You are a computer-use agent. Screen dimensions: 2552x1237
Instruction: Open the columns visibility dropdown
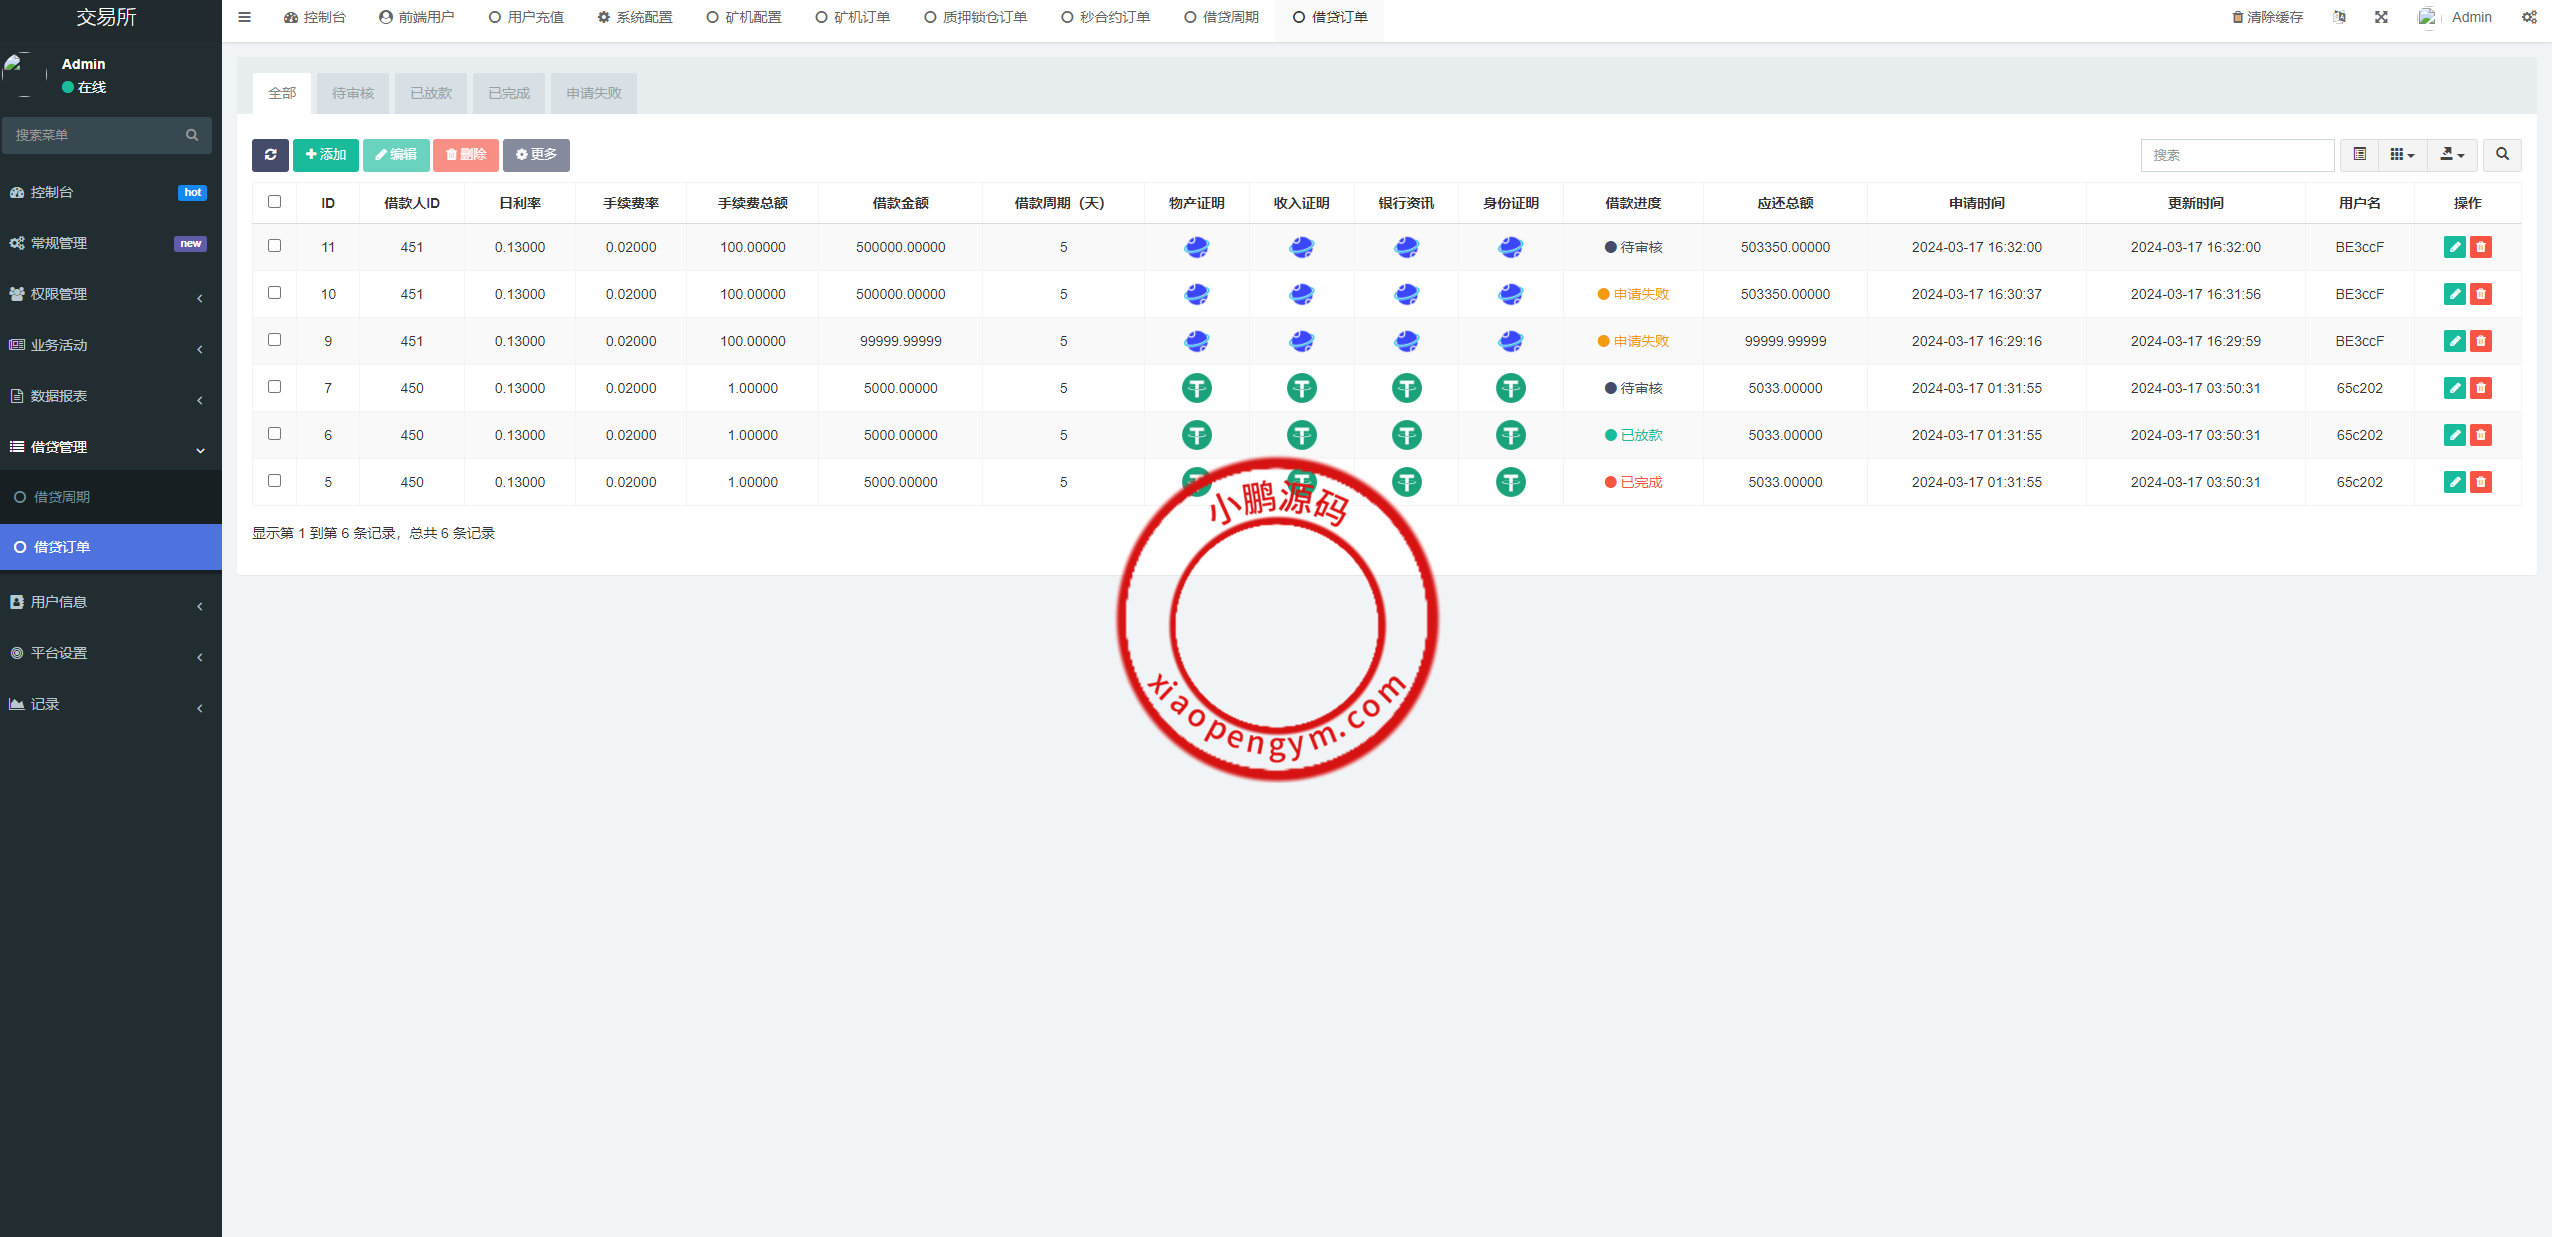(2402, 155)
